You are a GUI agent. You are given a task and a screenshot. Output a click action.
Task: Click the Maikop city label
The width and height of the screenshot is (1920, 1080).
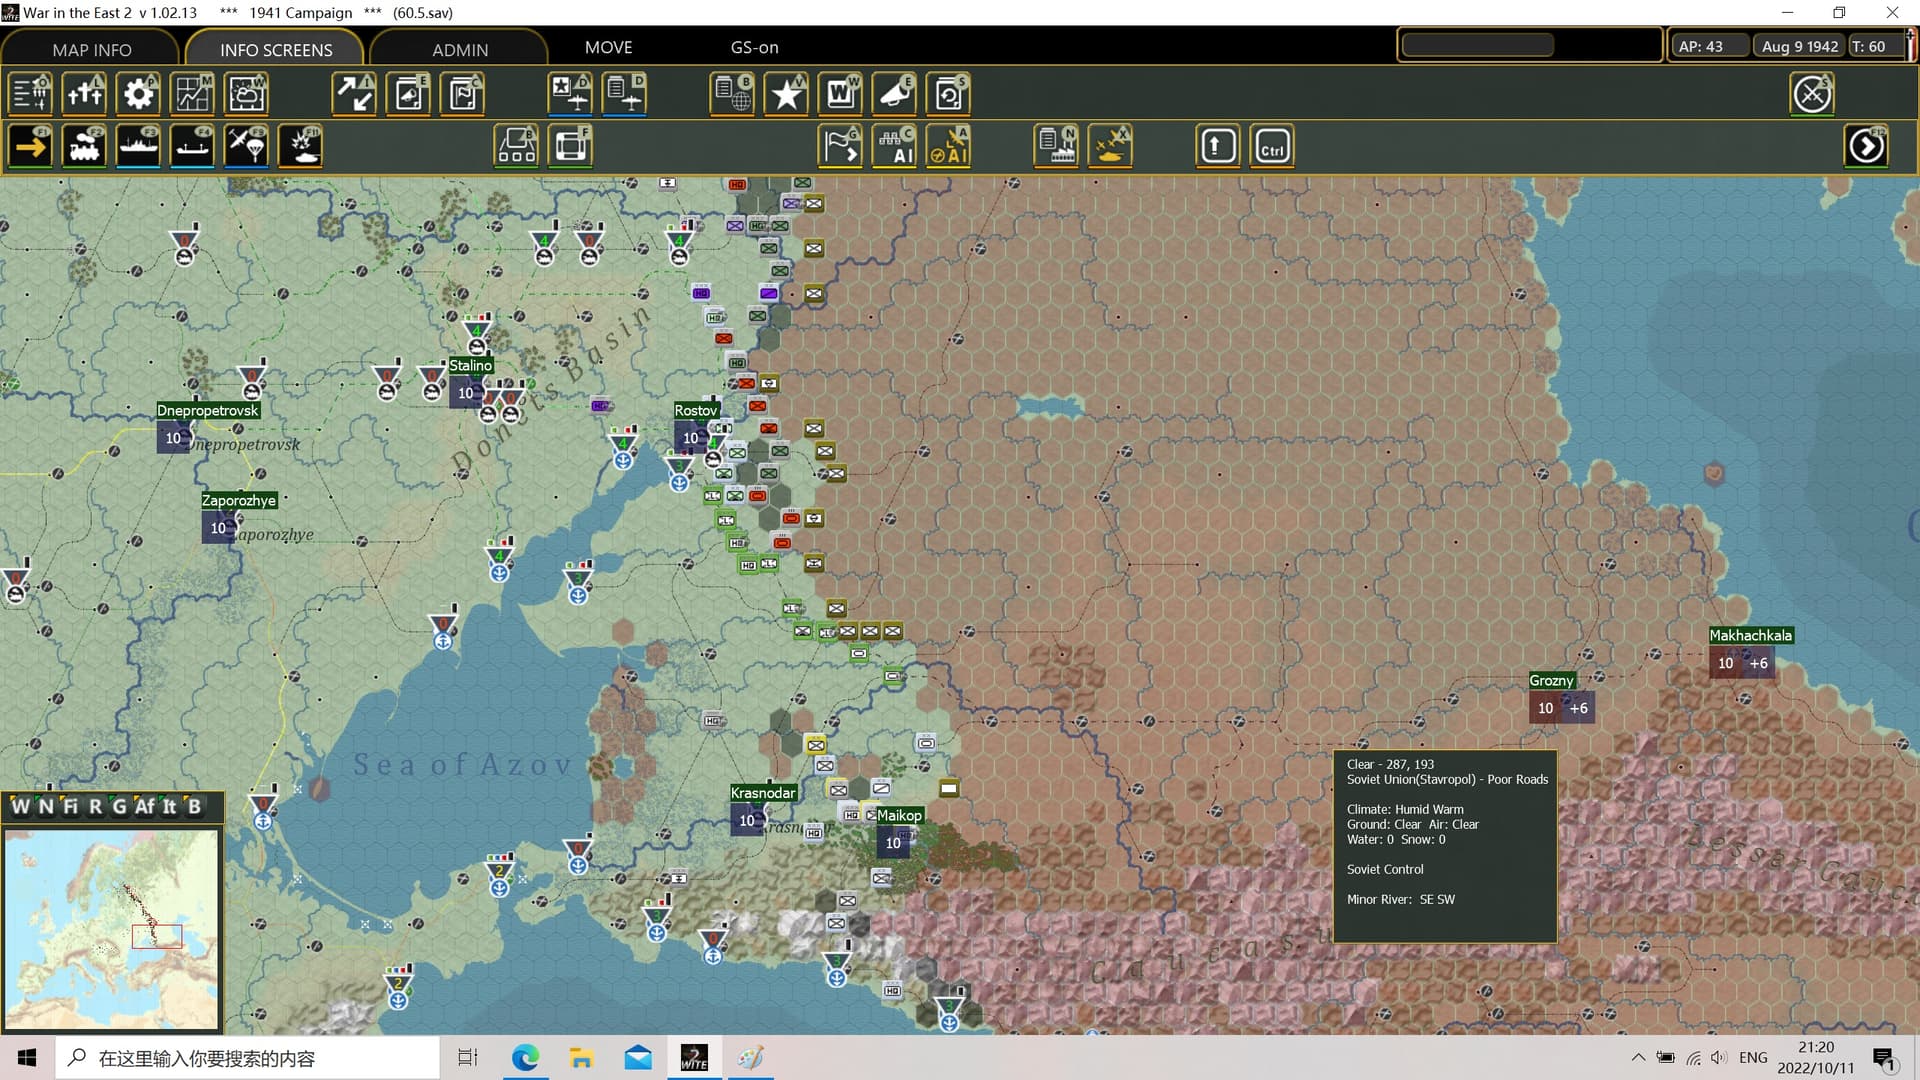(899, 815)
